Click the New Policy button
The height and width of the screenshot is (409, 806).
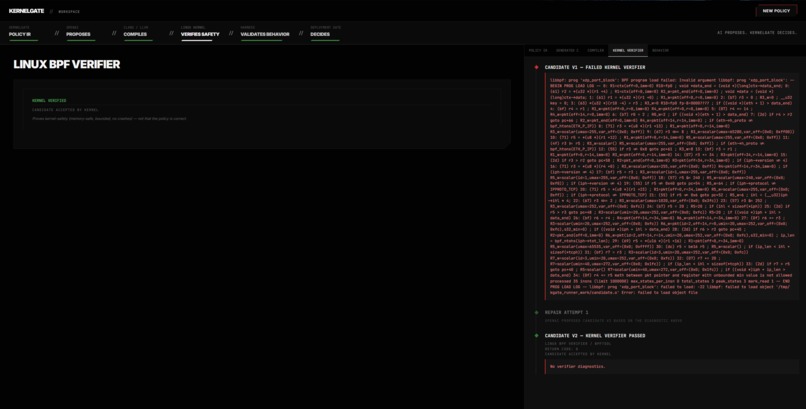click(x=776, y=11)
